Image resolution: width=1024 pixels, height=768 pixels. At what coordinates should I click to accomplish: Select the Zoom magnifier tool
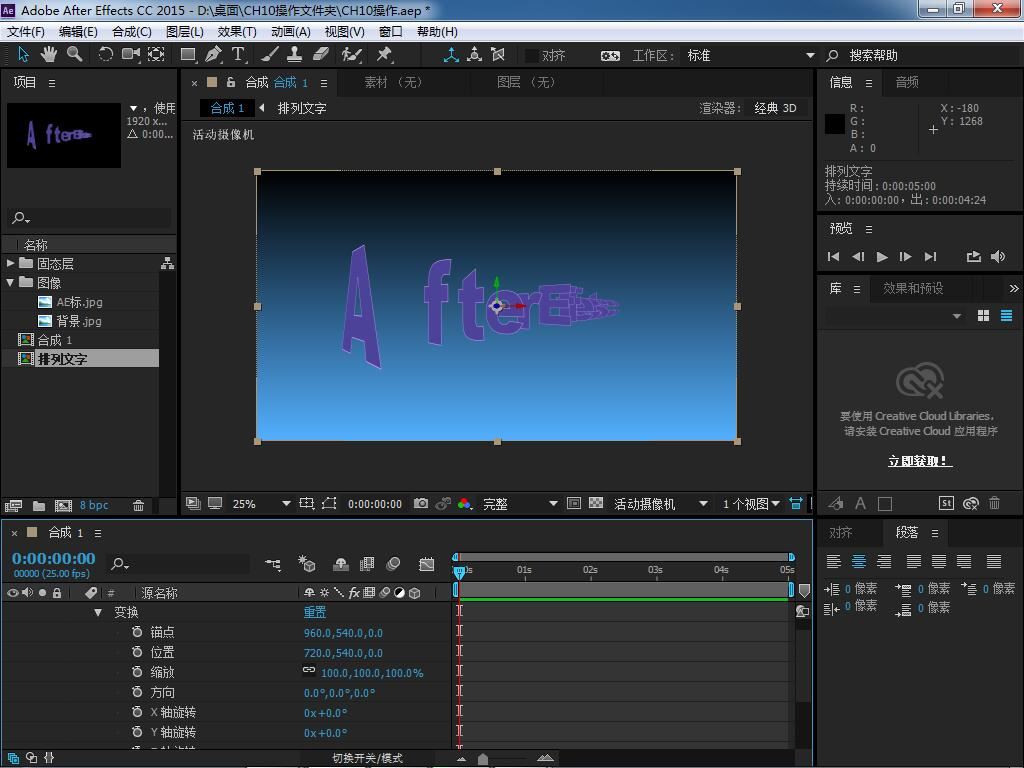74,55
